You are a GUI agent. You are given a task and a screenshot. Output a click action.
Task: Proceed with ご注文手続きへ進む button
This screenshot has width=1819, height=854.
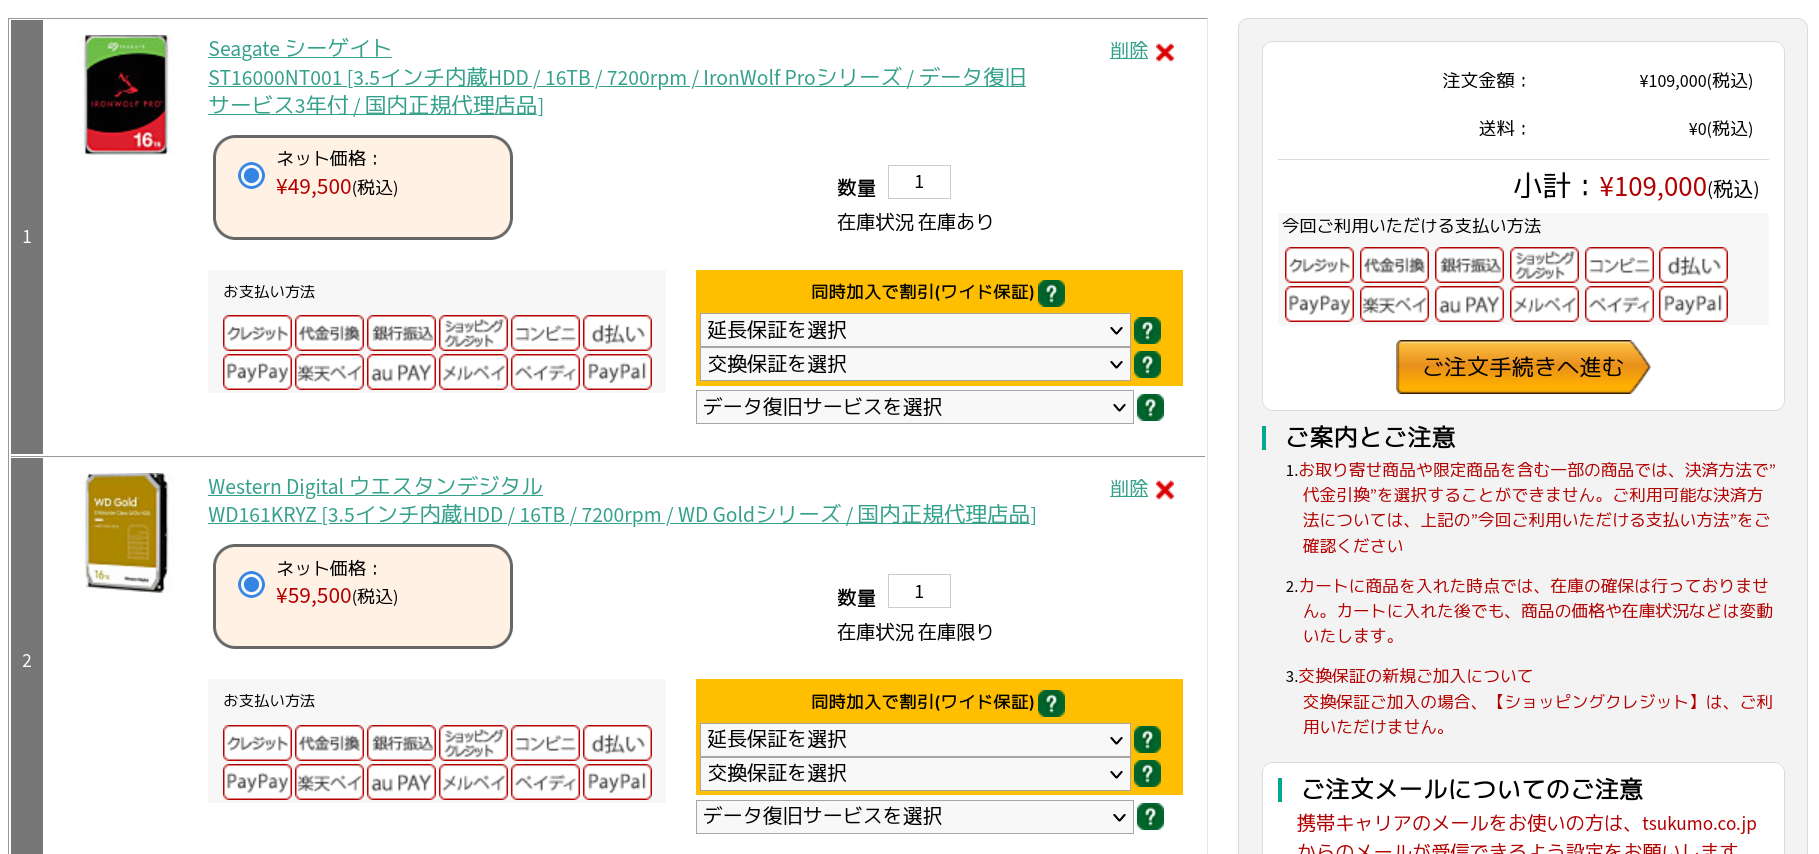1522,367
